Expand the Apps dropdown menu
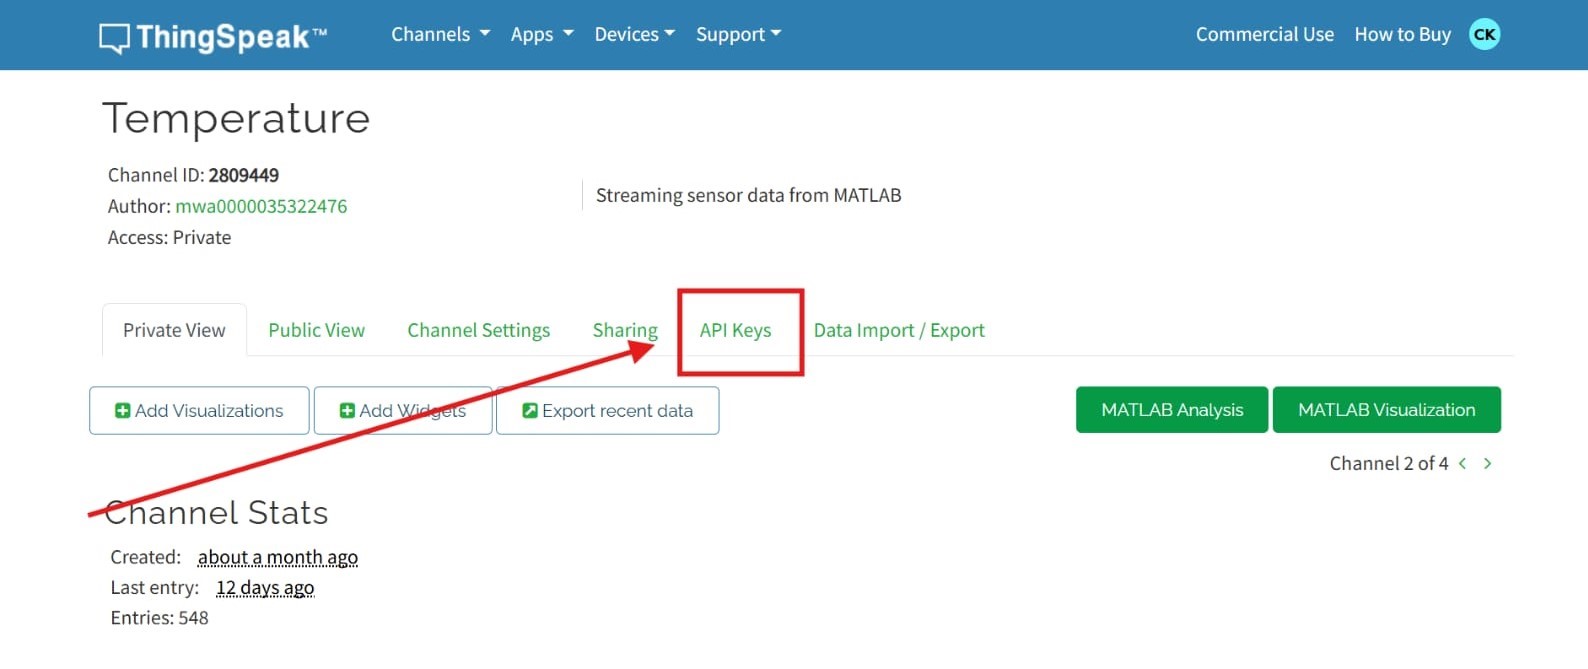 (541, 34)
